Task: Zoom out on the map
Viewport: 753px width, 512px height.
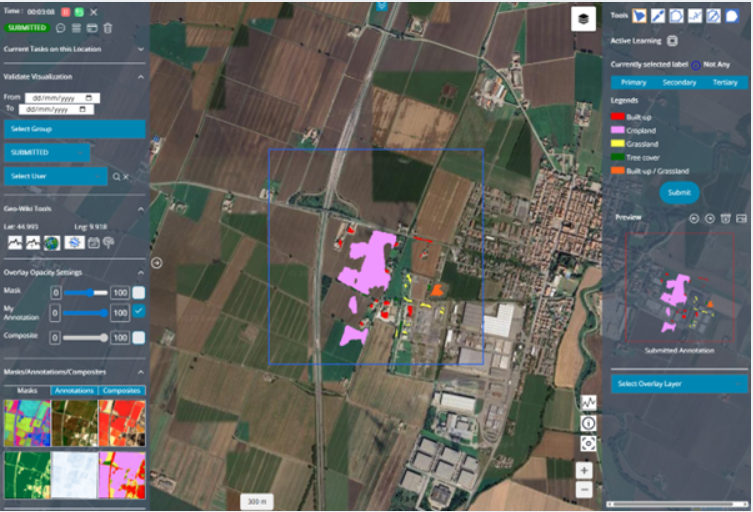Action: pos(584,489)
